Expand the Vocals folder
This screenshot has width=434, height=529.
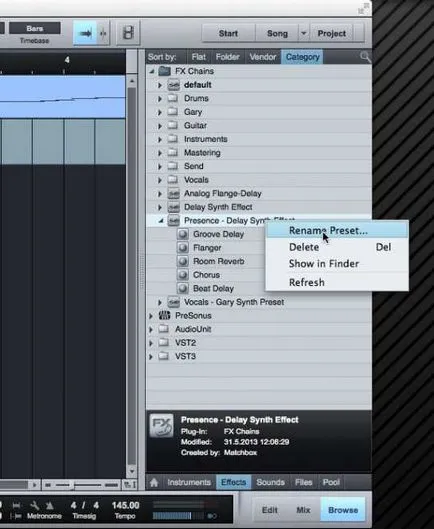point(160,180)
